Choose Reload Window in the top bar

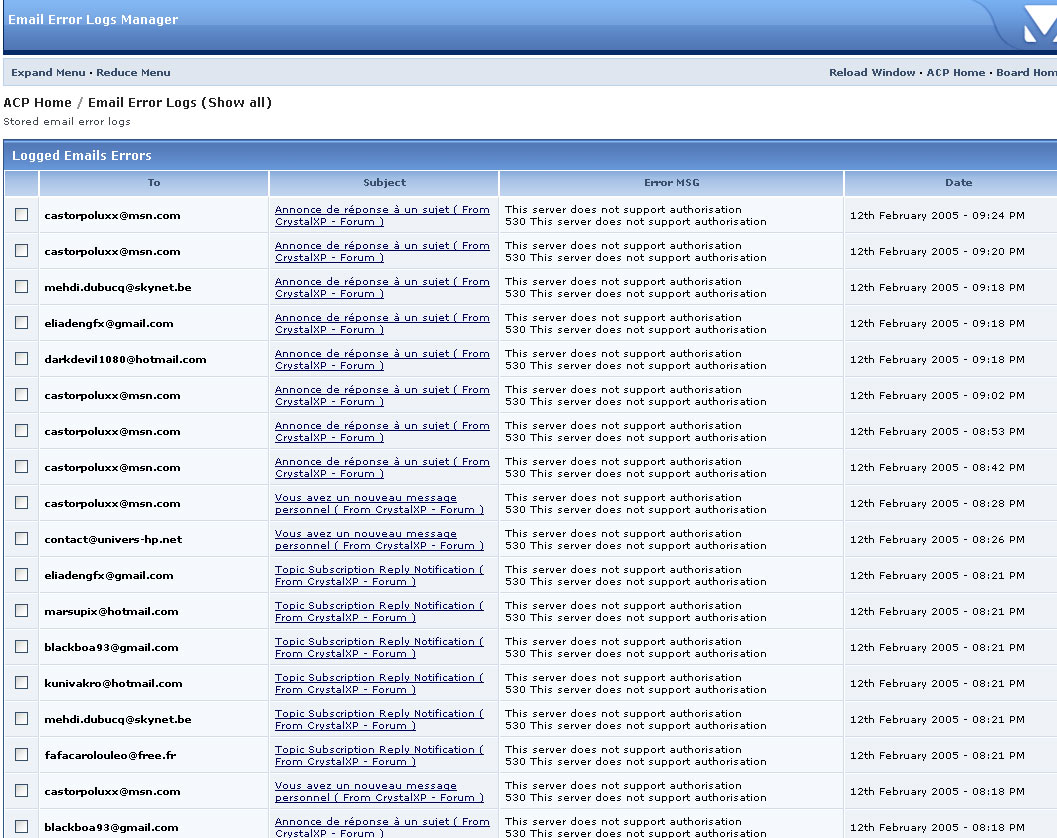(x=872, y=72)
